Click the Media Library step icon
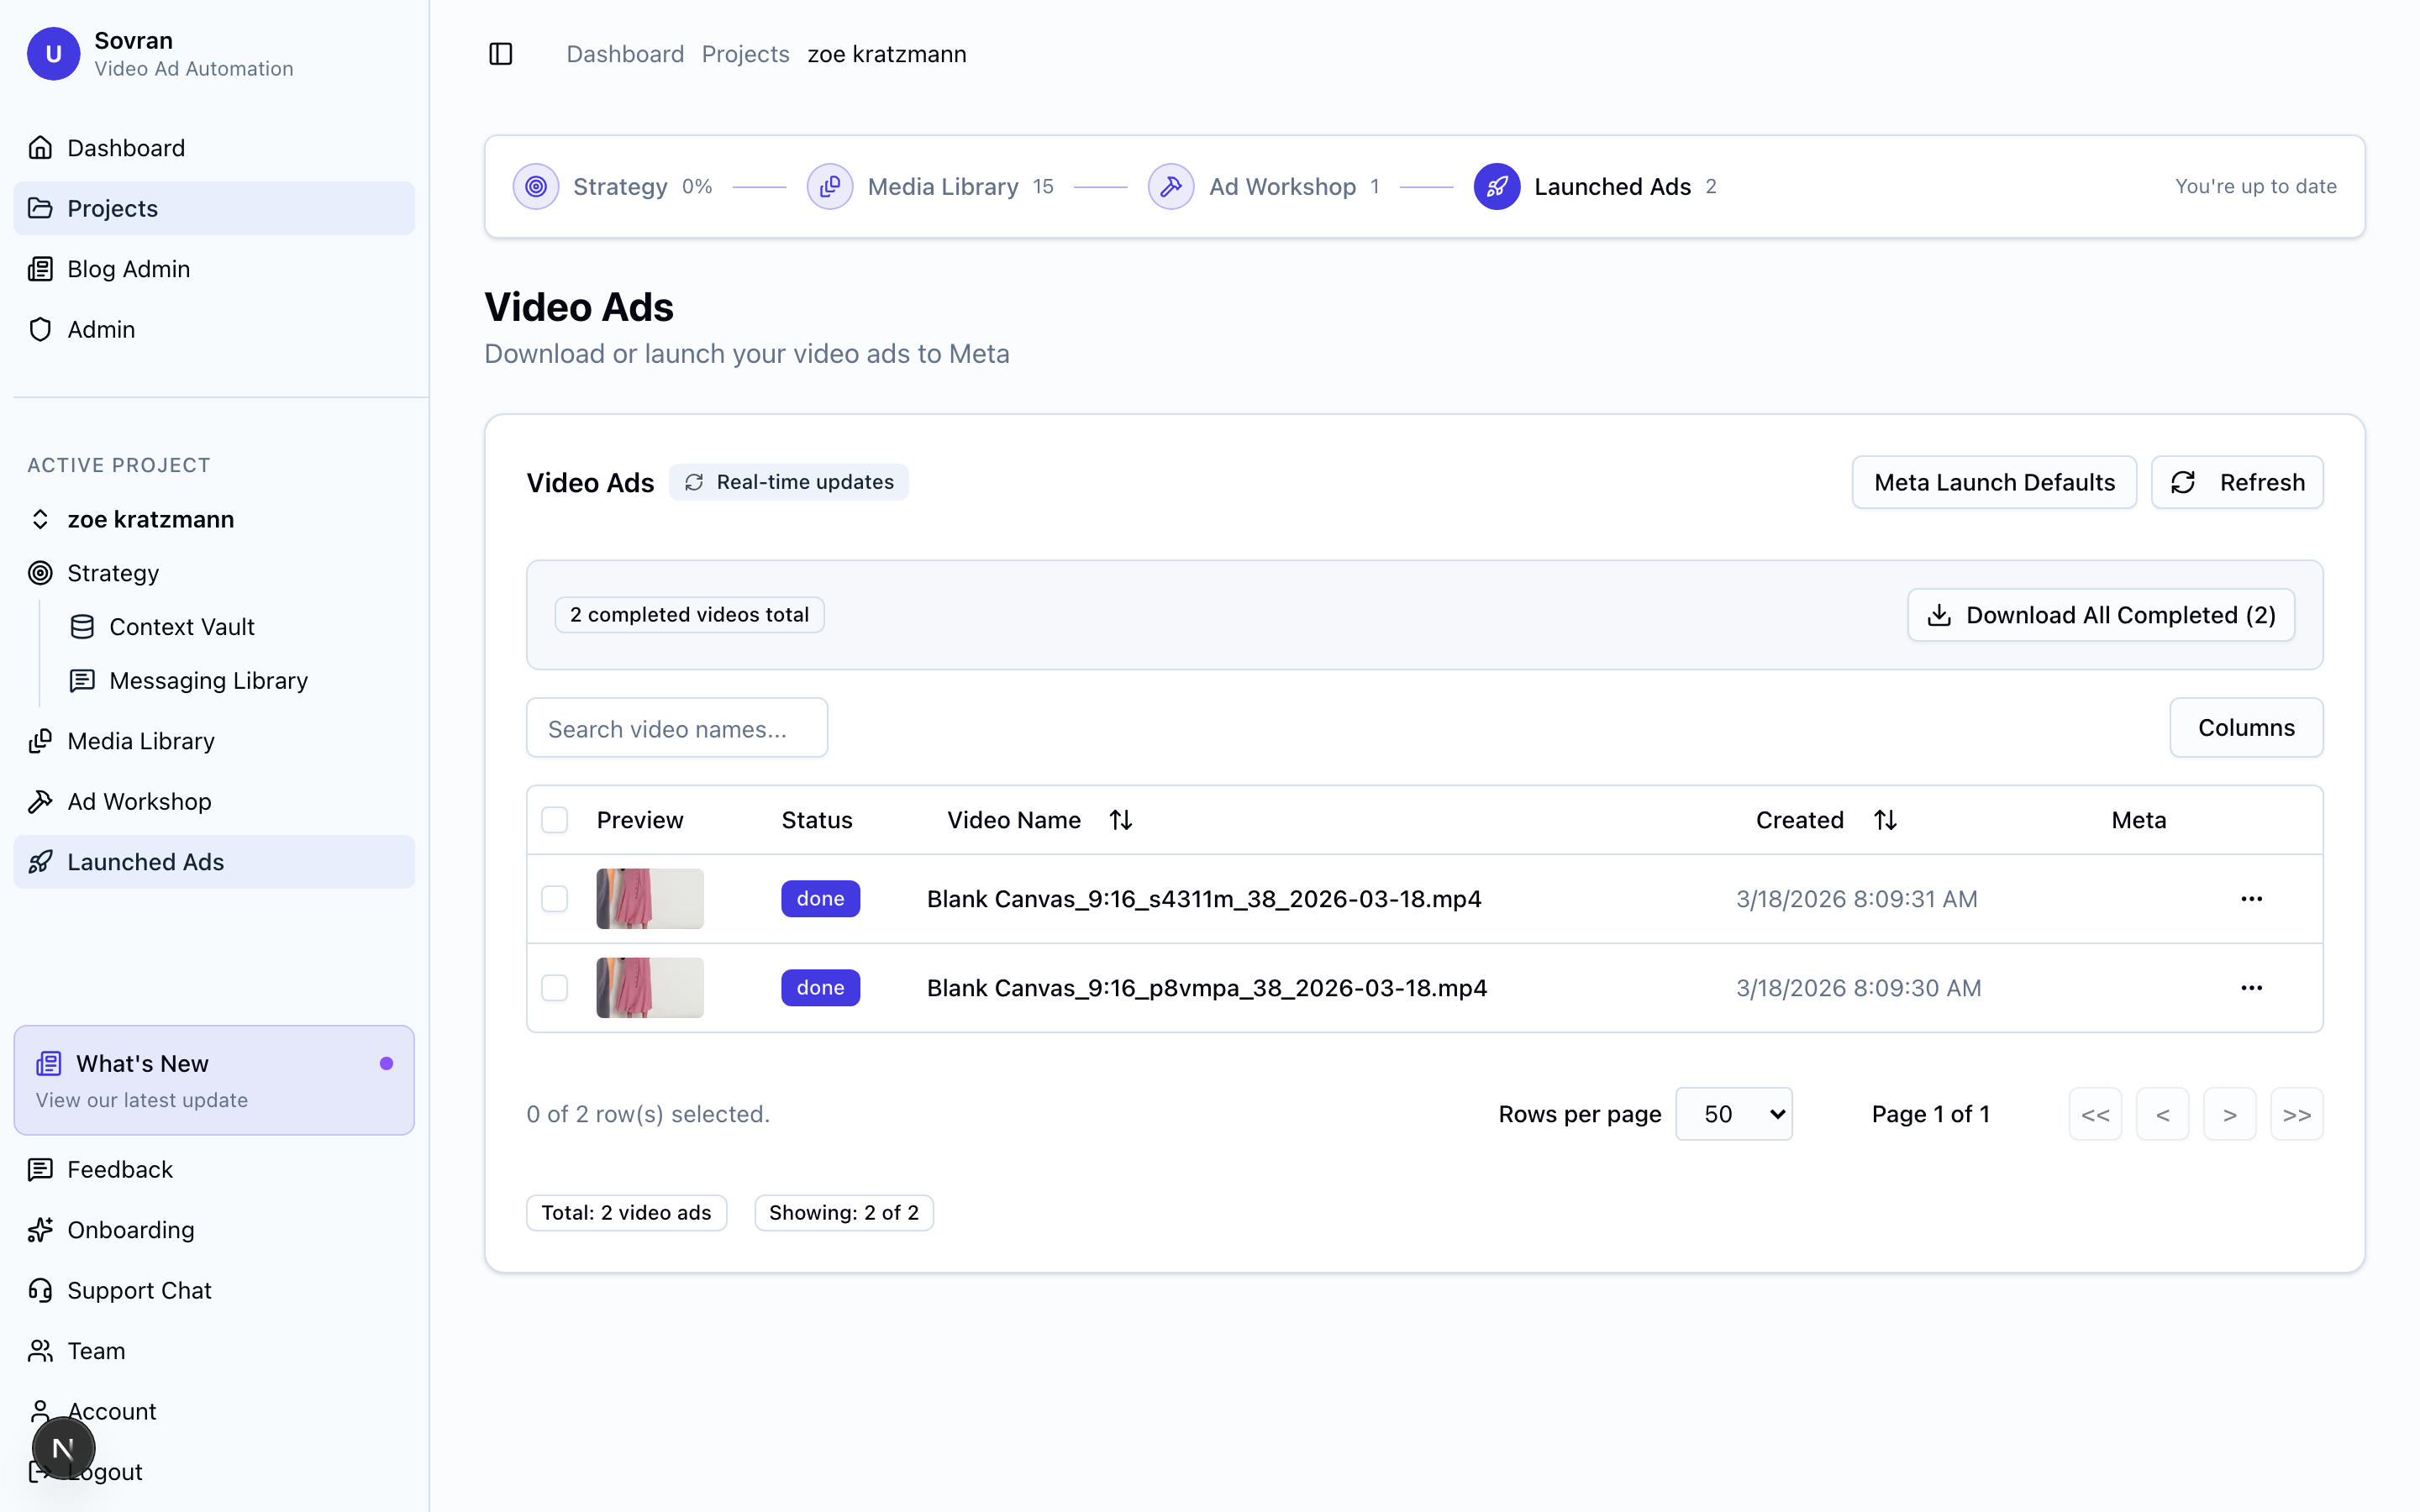The height and width of the screenshot is (1512, 2420). click(829, 187)
